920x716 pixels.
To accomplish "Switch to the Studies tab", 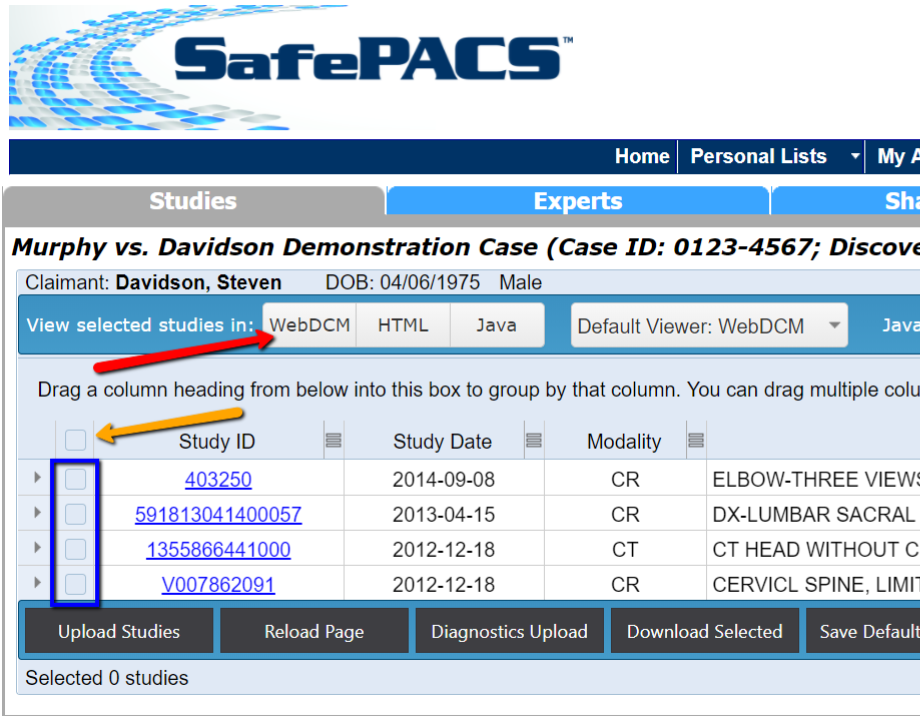I will point(193,201).
